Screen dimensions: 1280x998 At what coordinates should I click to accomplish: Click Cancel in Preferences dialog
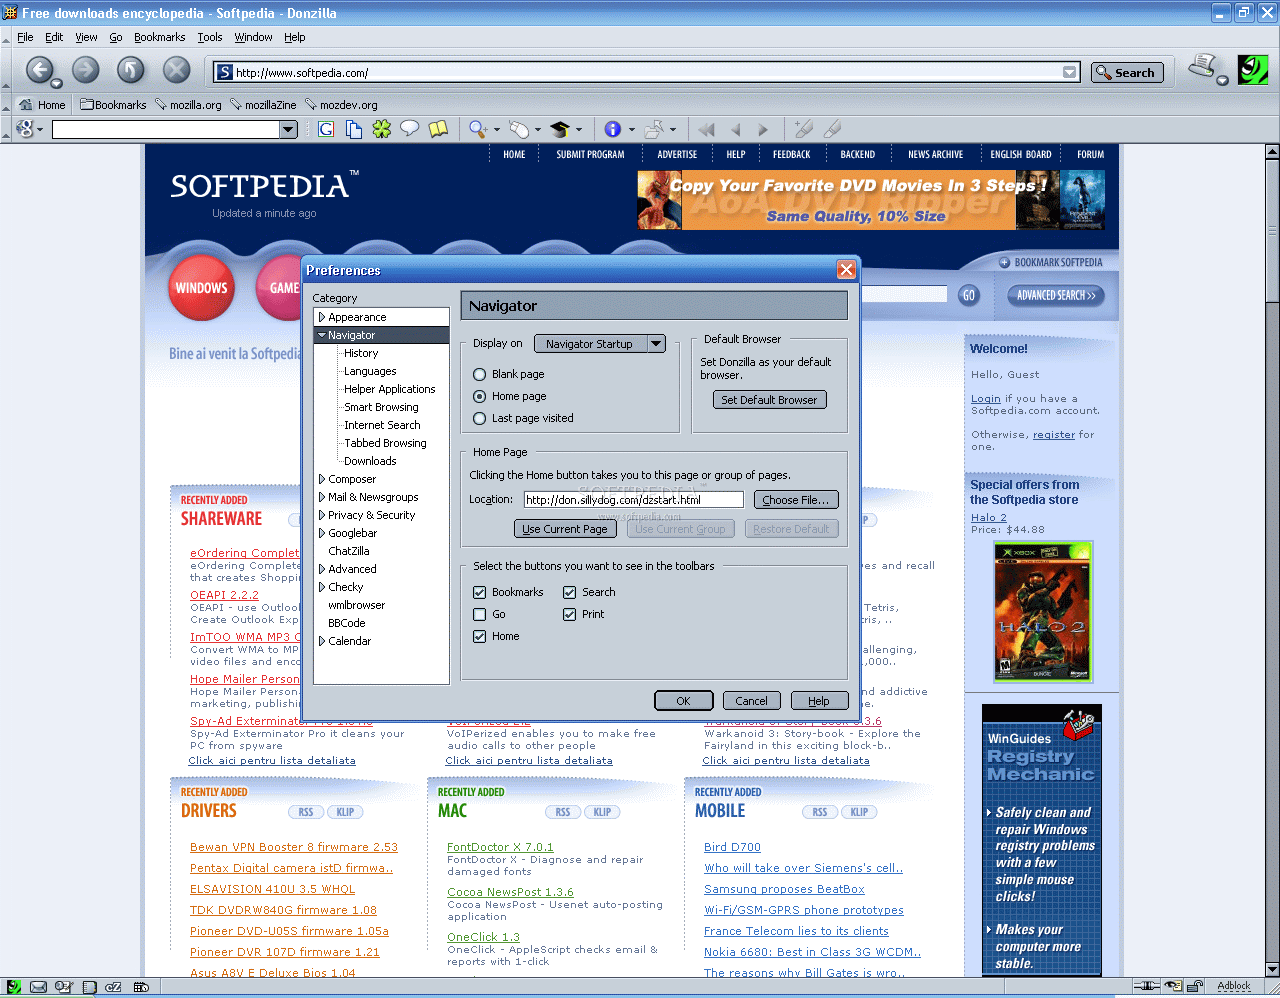click(x=752, y=701)
